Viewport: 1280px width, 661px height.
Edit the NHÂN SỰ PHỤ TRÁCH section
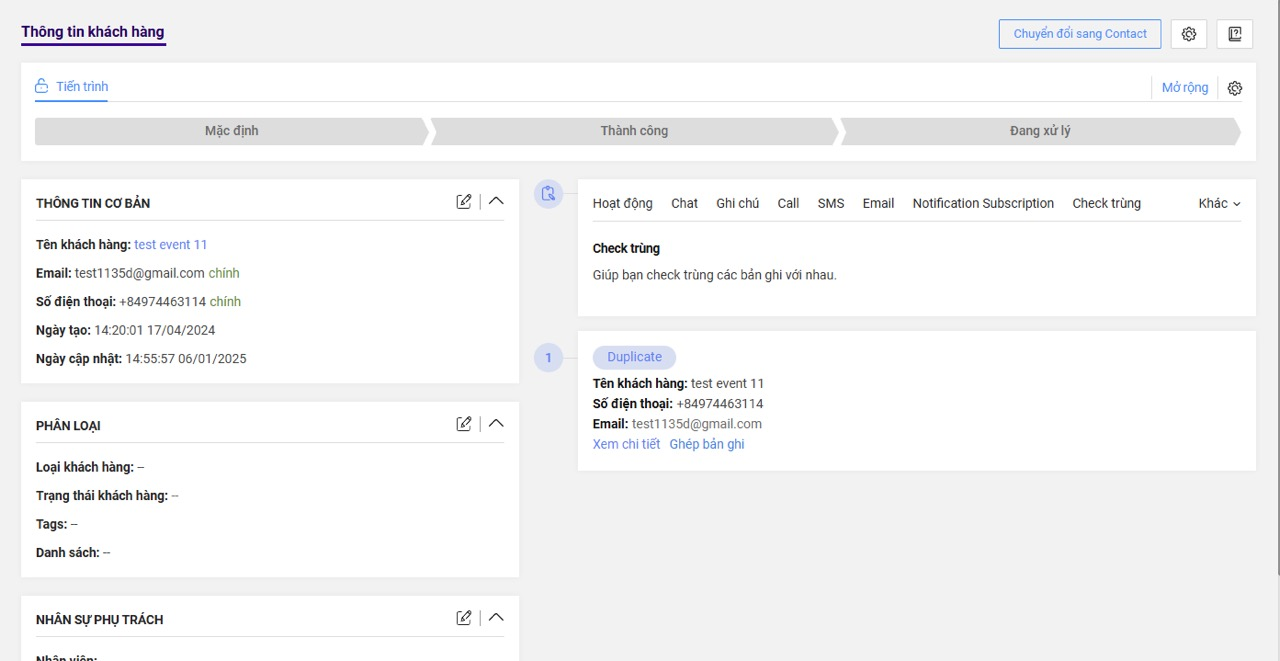click(x=464, y=617)
